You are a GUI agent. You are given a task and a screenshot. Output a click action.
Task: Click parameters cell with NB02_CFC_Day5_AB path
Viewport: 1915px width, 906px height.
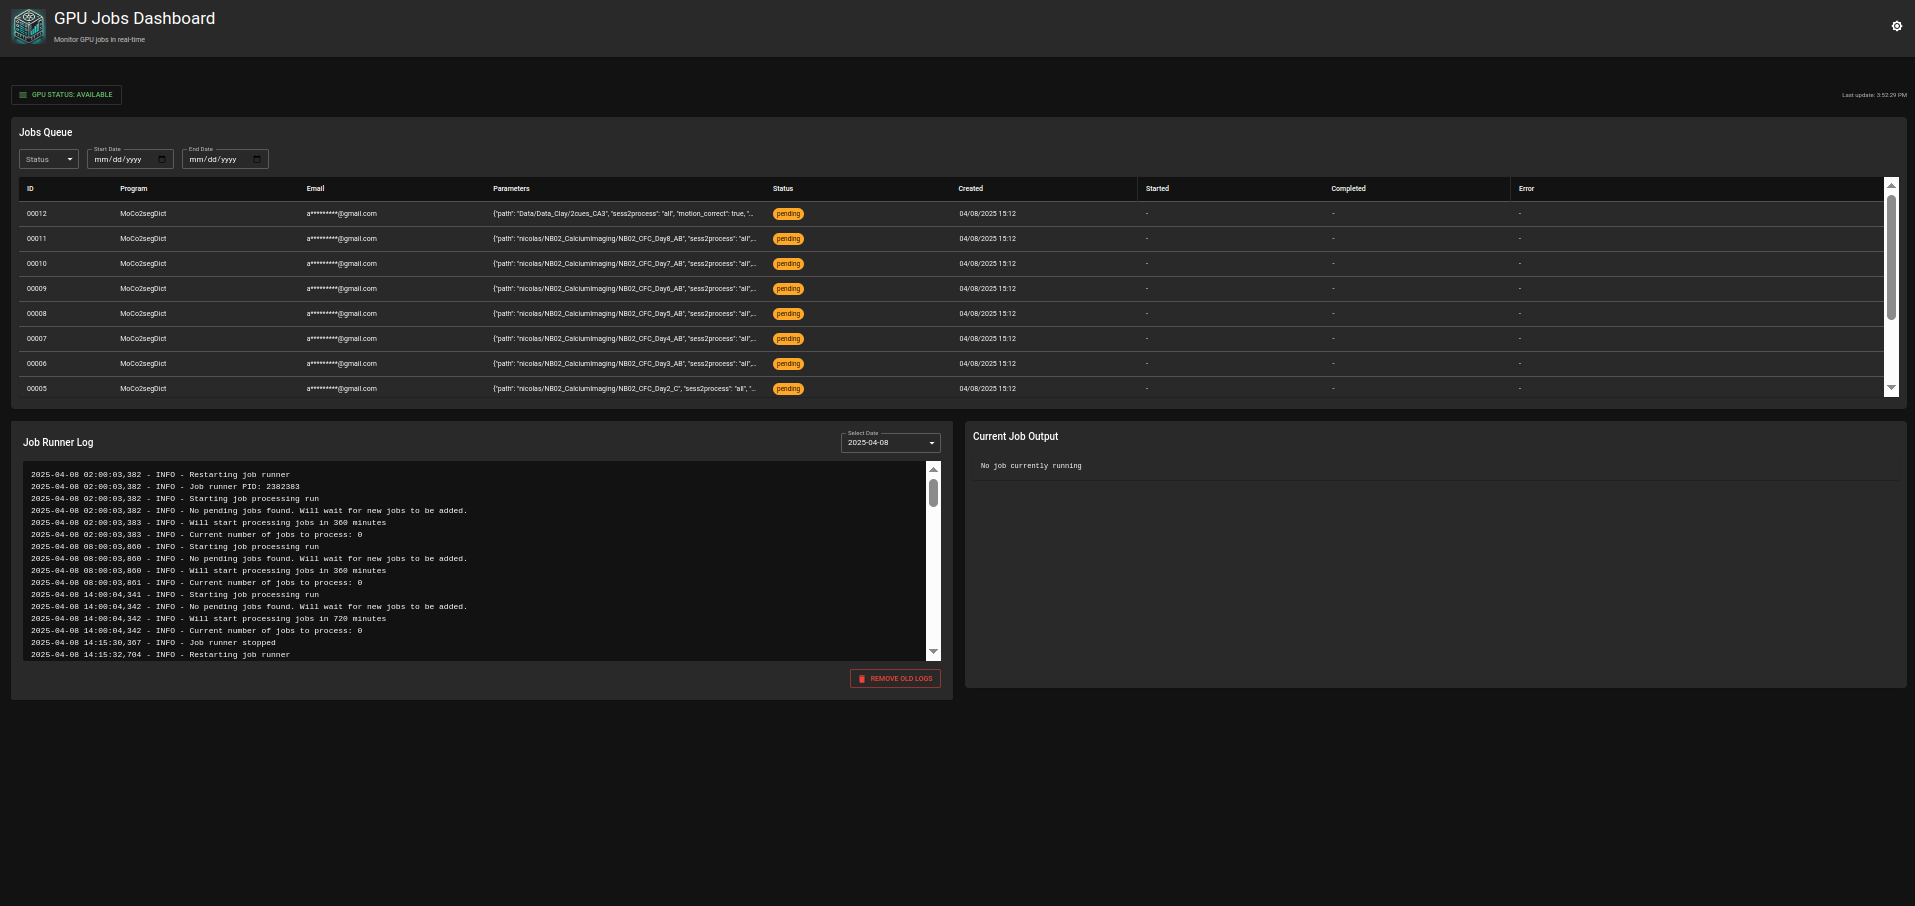624,314
